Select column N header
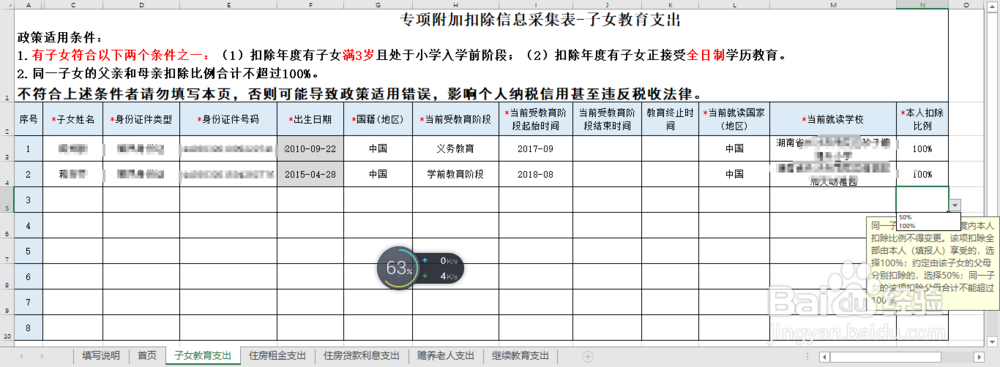 pos(922,4)
